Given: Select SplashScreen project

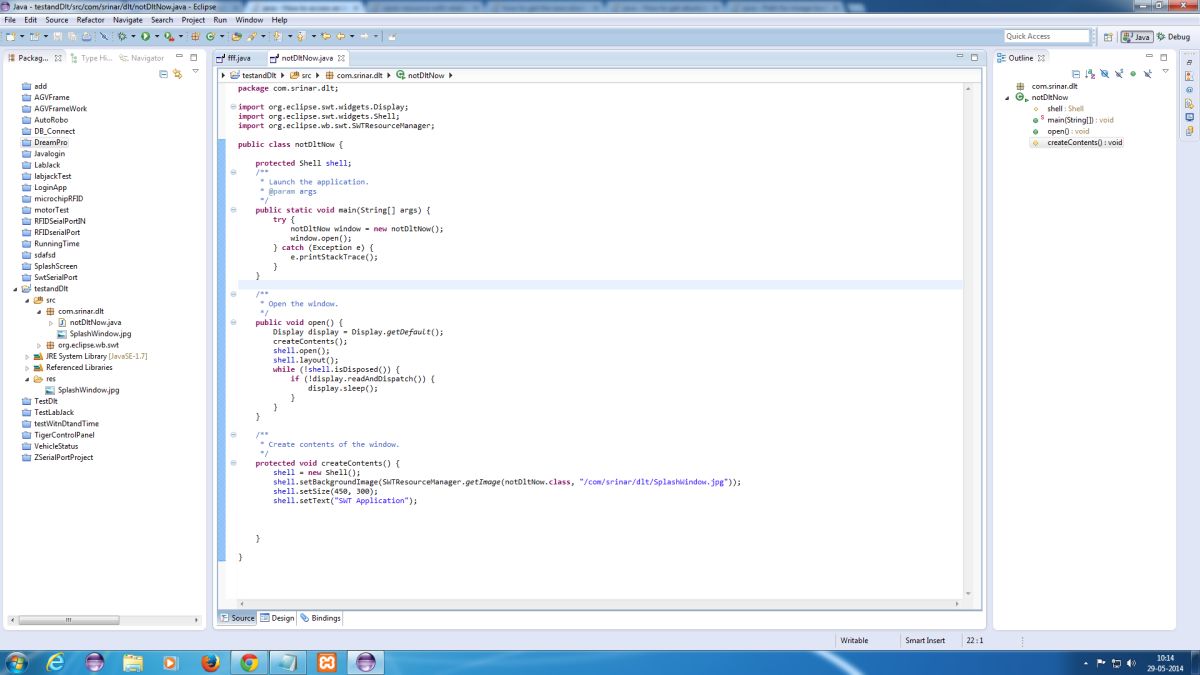Looking at the screenshot, I should click(55, 266).
